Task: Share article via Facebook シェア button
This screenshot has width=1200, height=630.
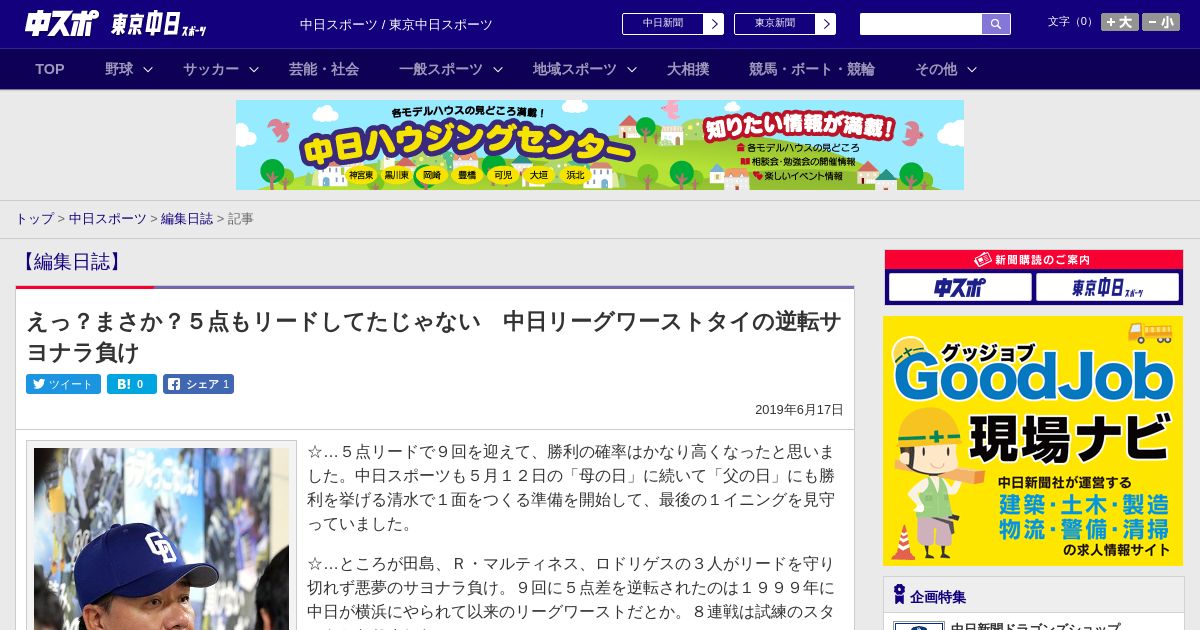Action: (198, 384)
